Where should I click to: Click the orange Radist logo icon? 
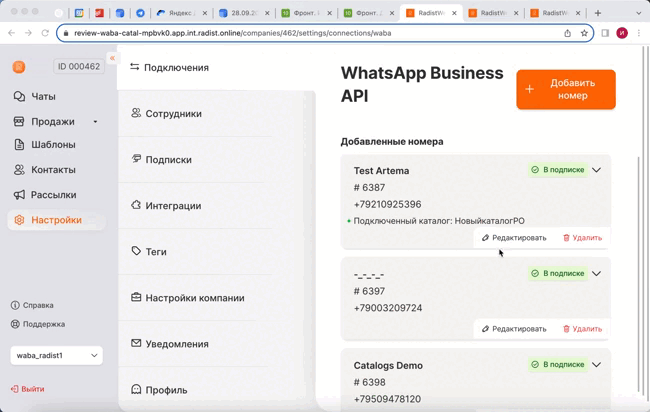[19, 67]
